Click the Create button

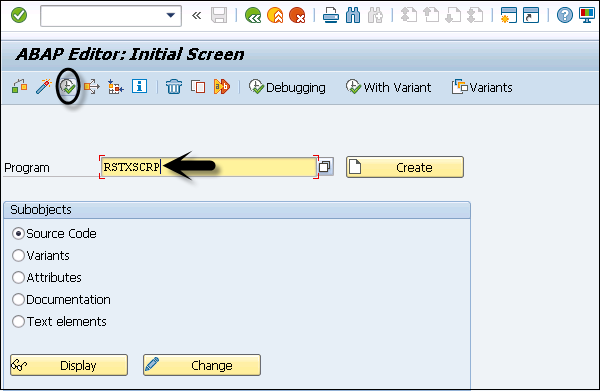(x=405, y=167)
